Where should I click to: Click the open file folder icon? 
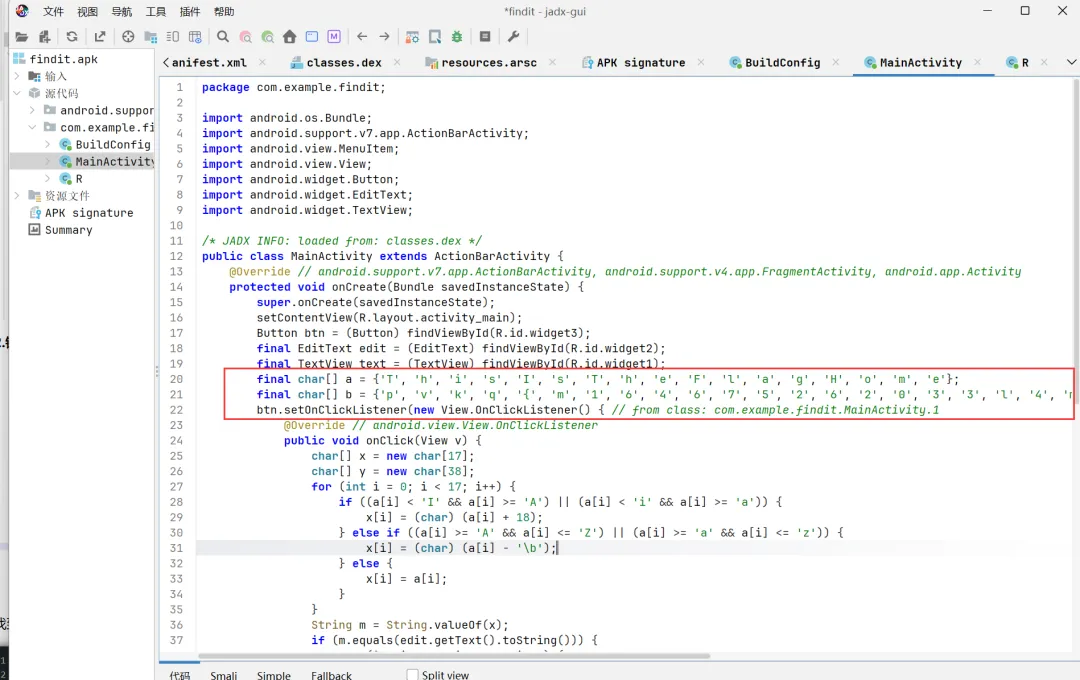tap(21, 37)
